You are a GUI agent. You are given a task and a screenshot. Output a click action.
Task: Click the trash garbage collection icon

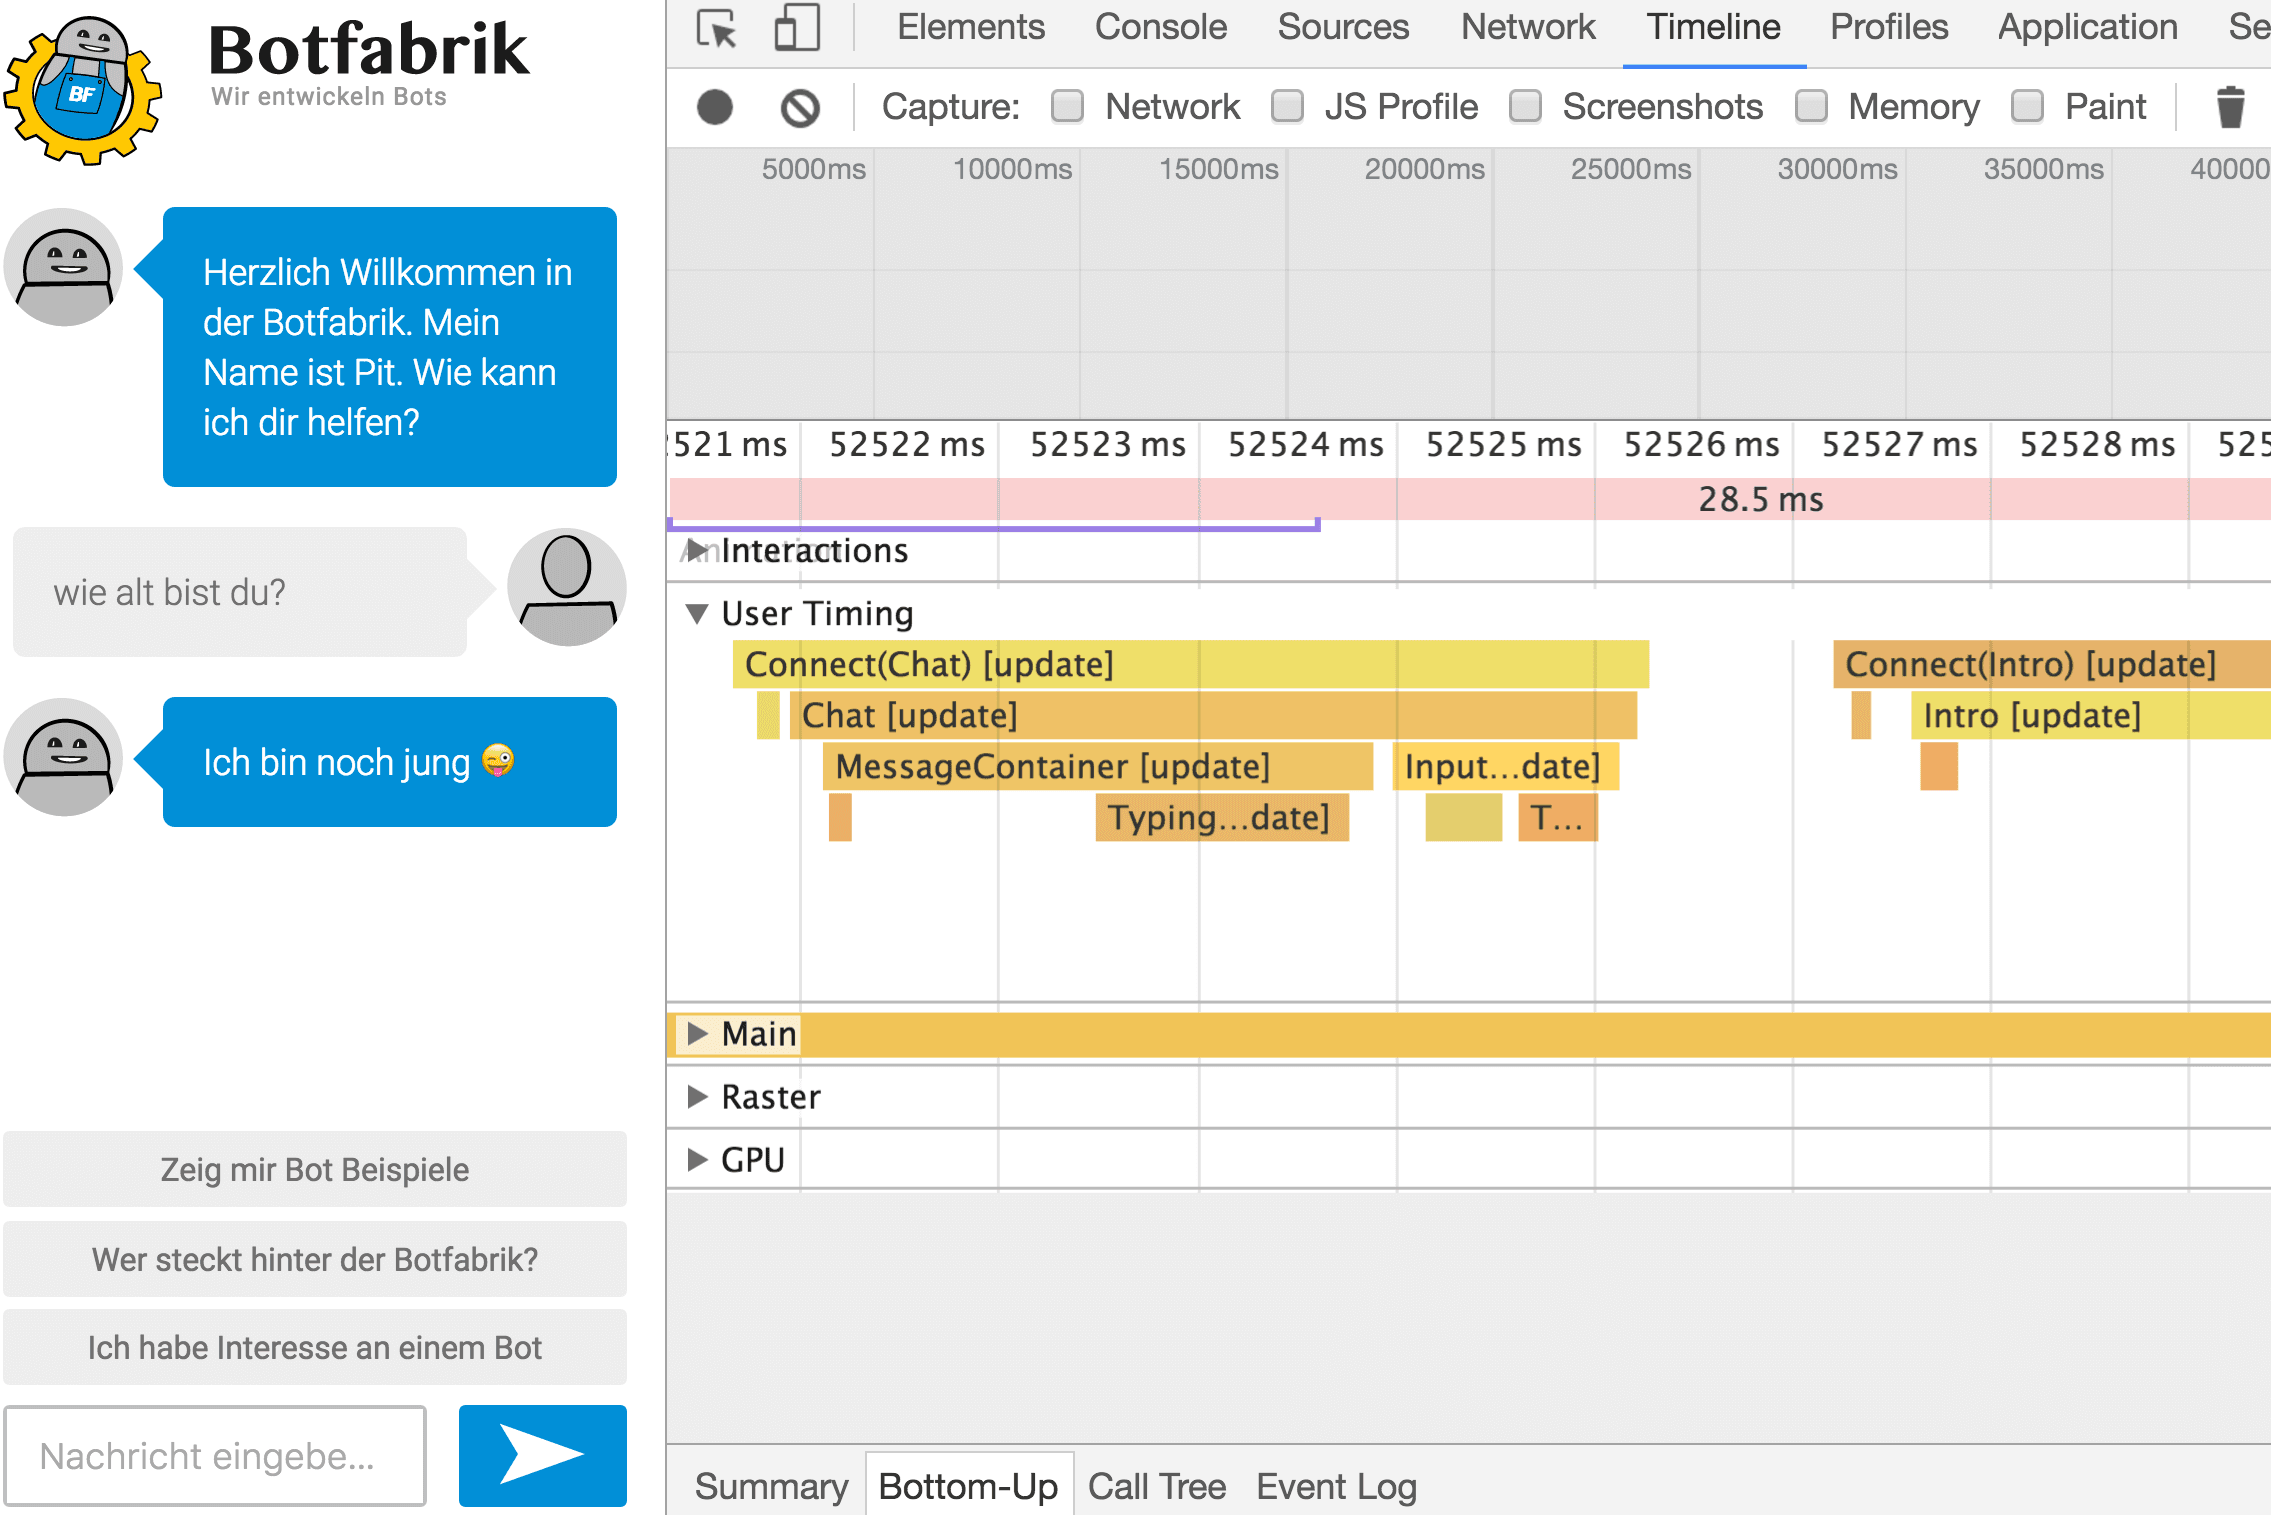click(2230, 107)
